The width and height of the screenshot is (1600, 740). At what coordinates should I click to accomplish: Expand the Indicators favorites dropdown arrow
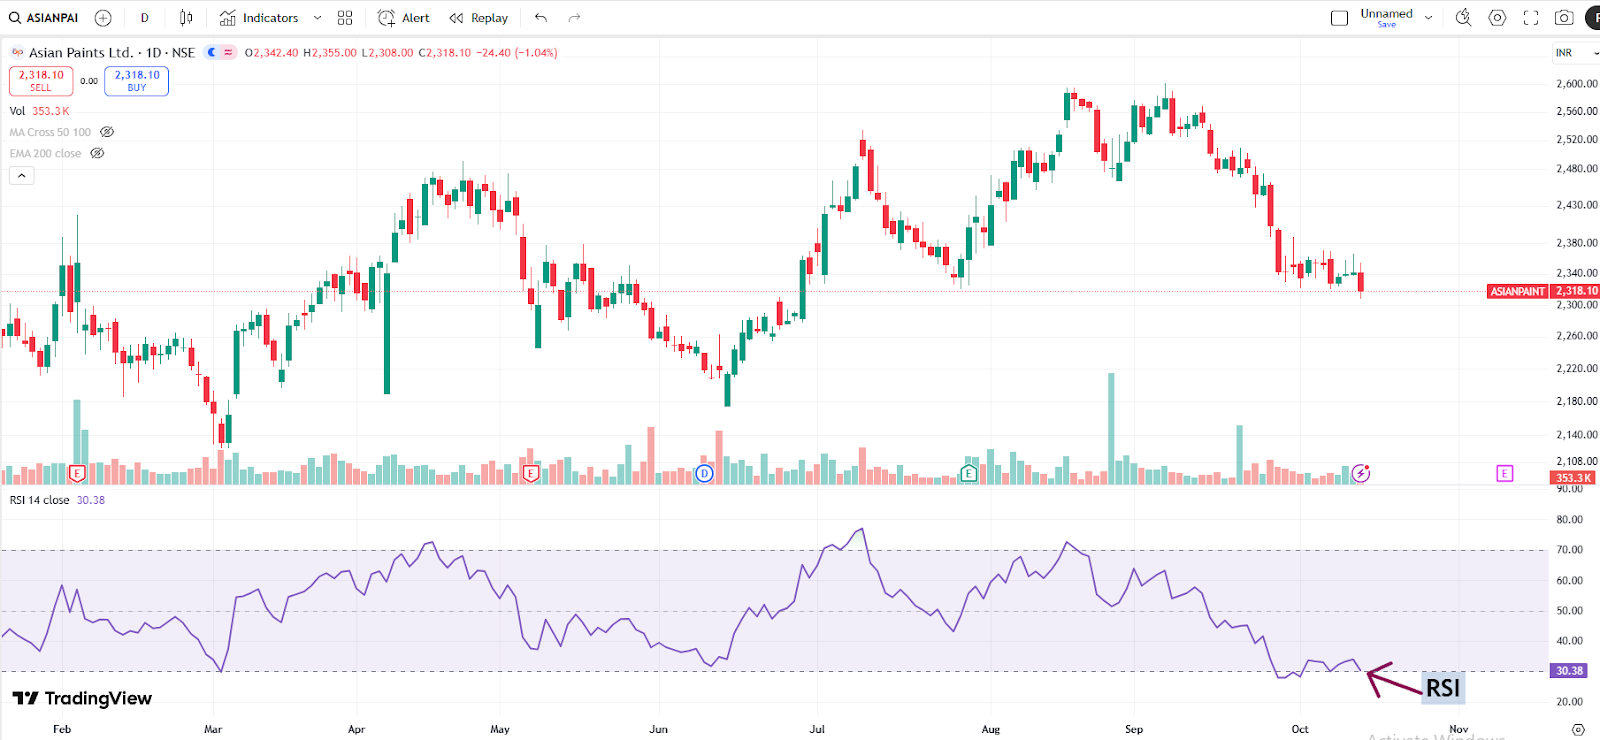coord(318,18)
